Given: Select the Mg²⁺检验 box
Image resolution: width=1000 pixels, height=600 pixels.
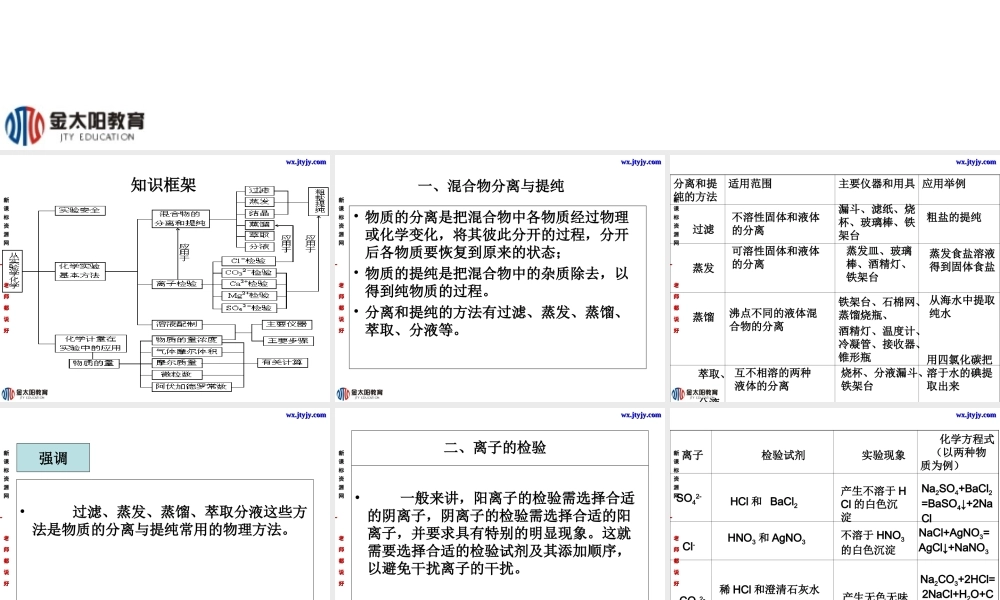Looking at the screenshot, I should 249,296.
